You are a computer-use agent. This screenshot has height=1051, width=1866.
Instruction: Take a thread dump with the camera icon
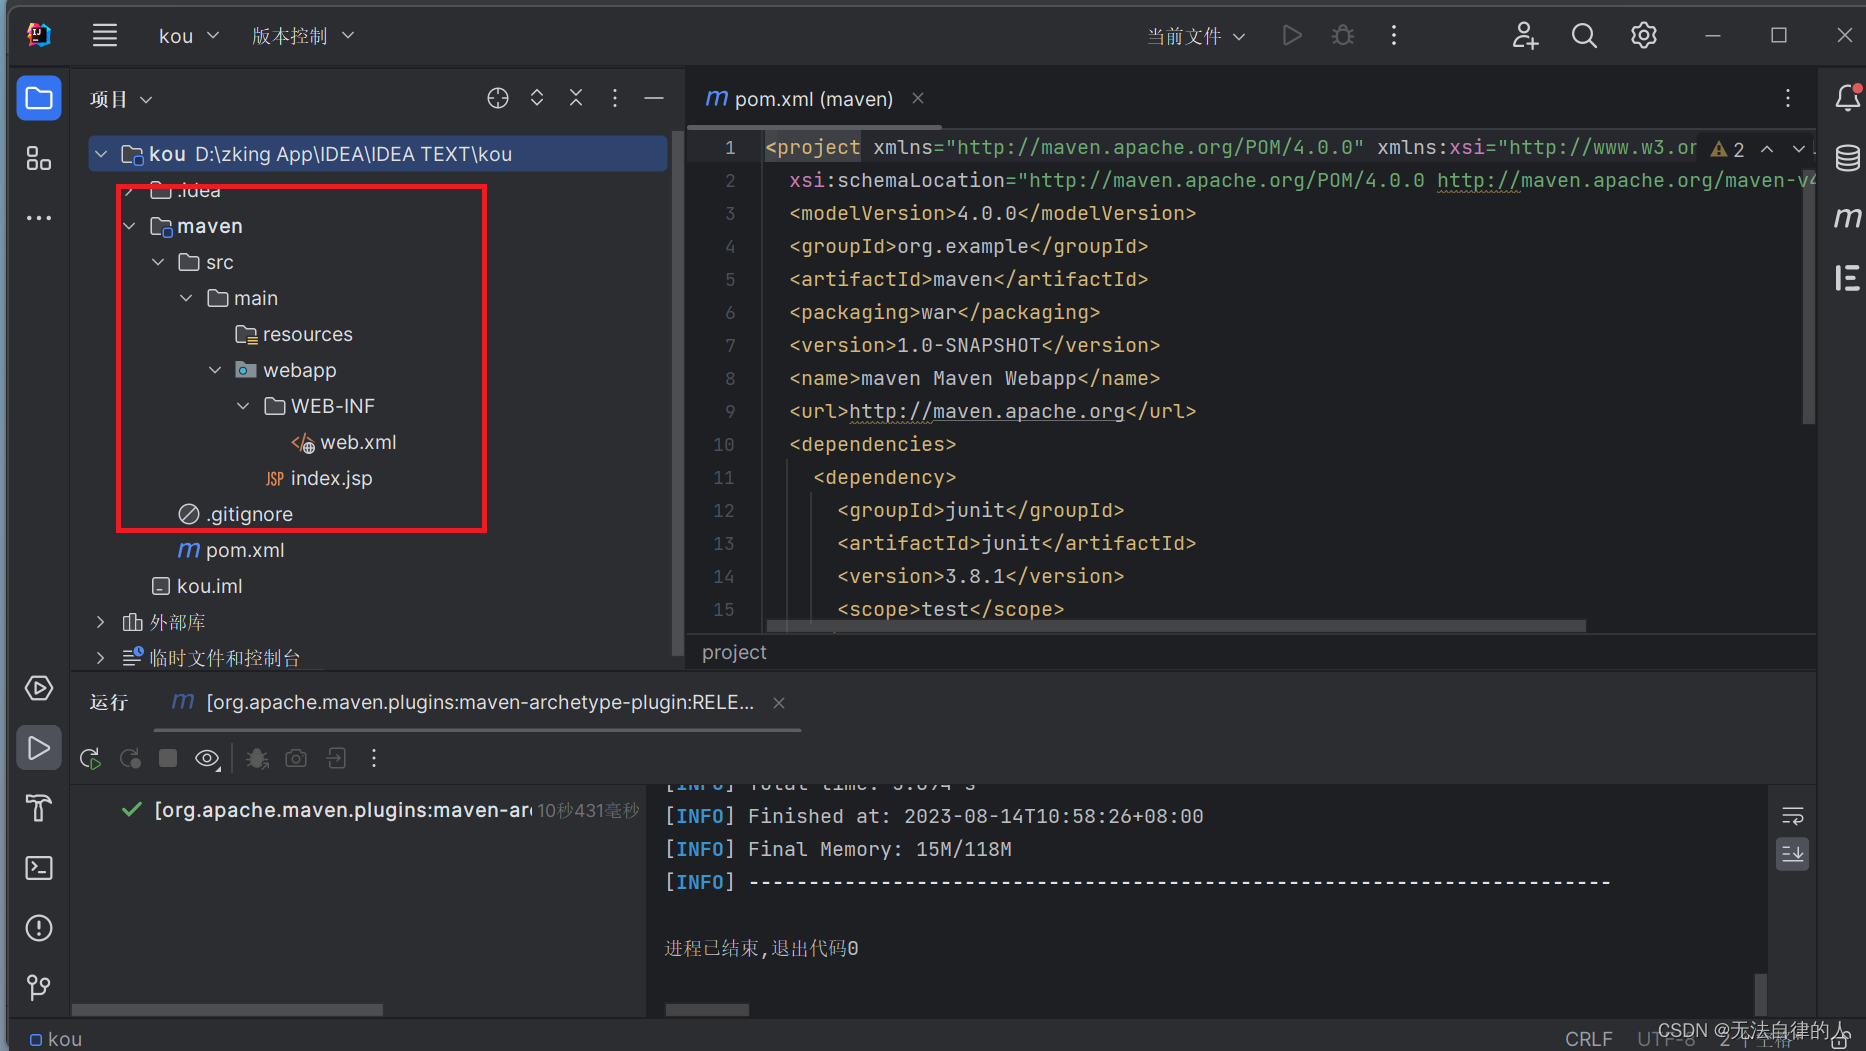click(295, 758)
